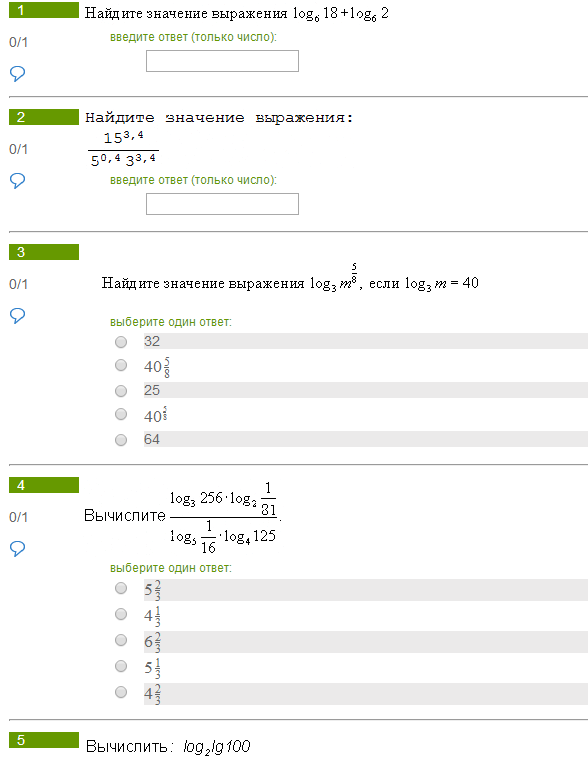The height and width of the screenshot is (763, 588).
Task: Select answer 4 and 1/3 in question 4
Action: click(x=121, y=614)
